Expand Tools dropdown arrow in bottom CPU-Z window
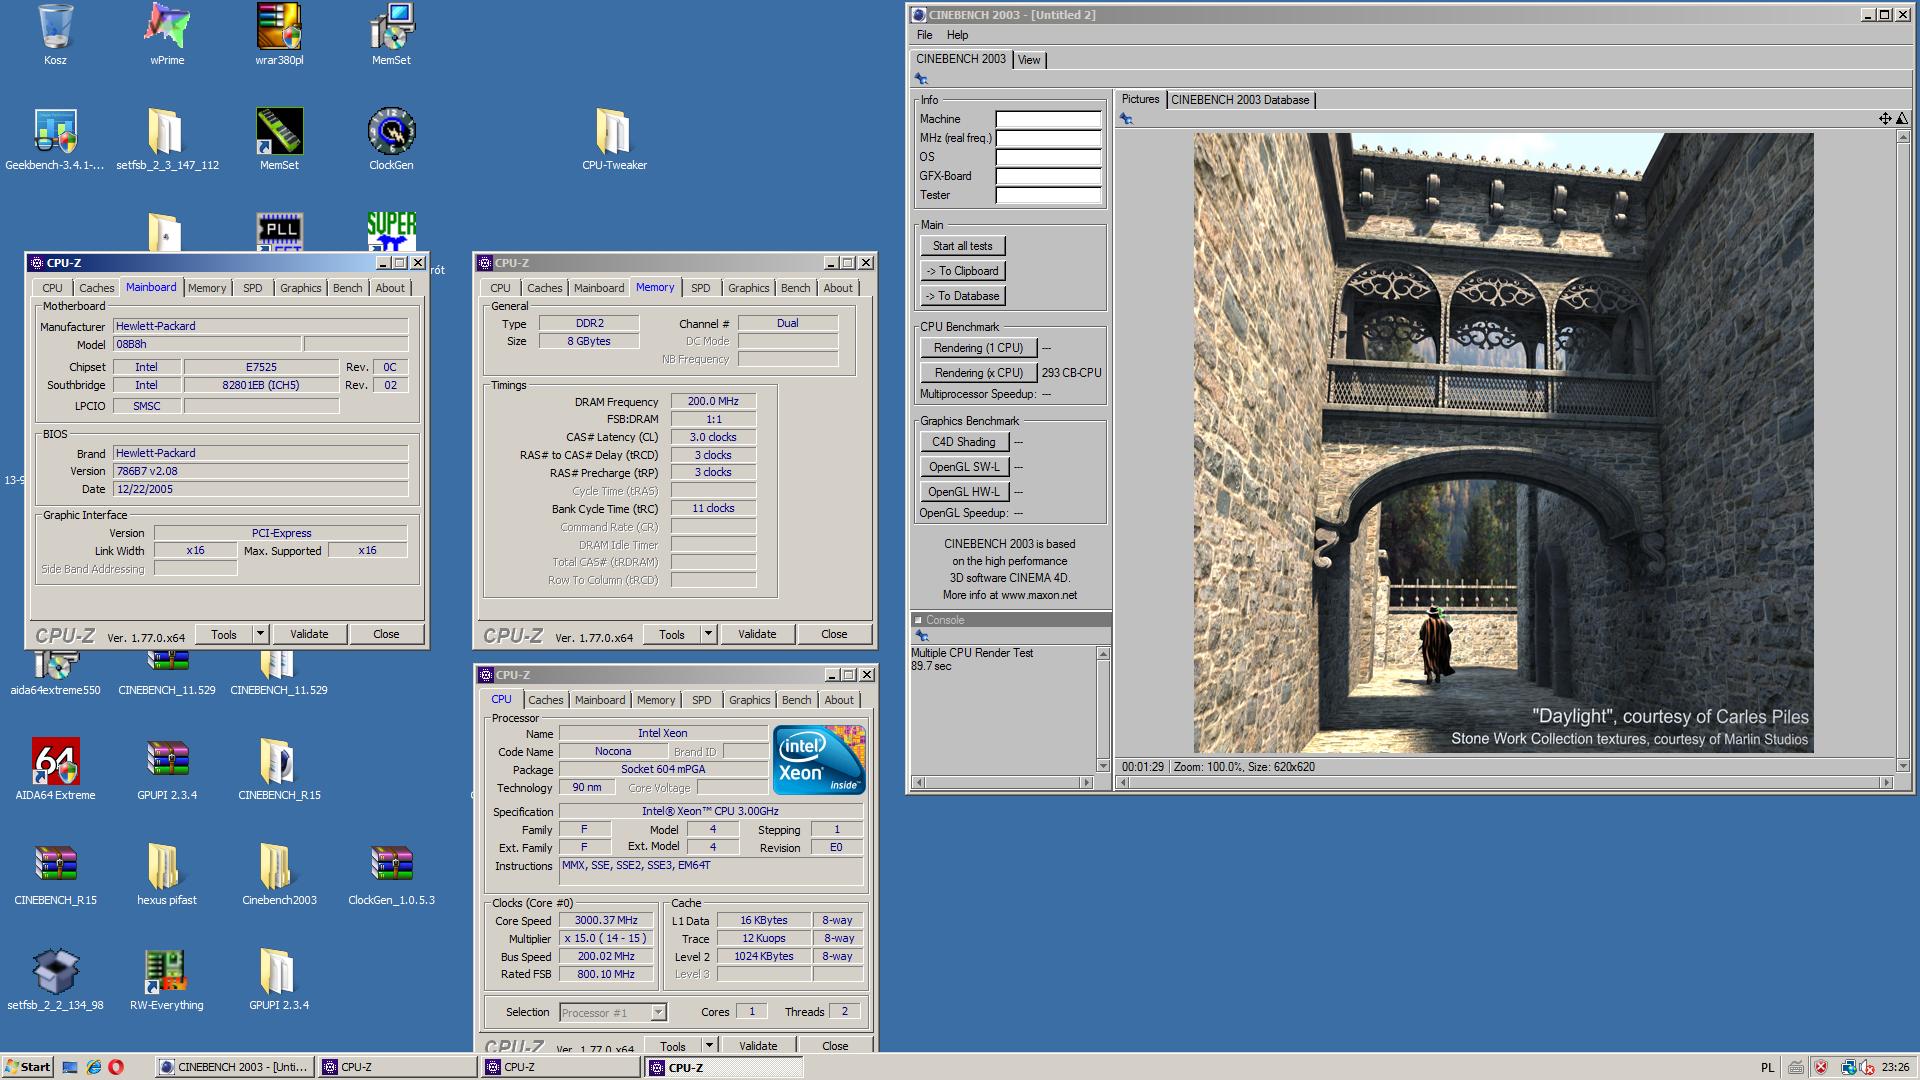 tap(709, 1045)
